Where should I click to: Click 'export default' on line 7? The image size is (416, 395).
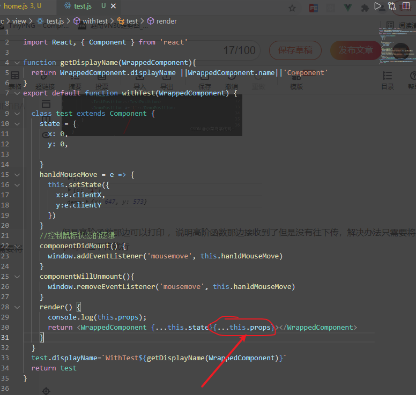(x=52, y=93)
